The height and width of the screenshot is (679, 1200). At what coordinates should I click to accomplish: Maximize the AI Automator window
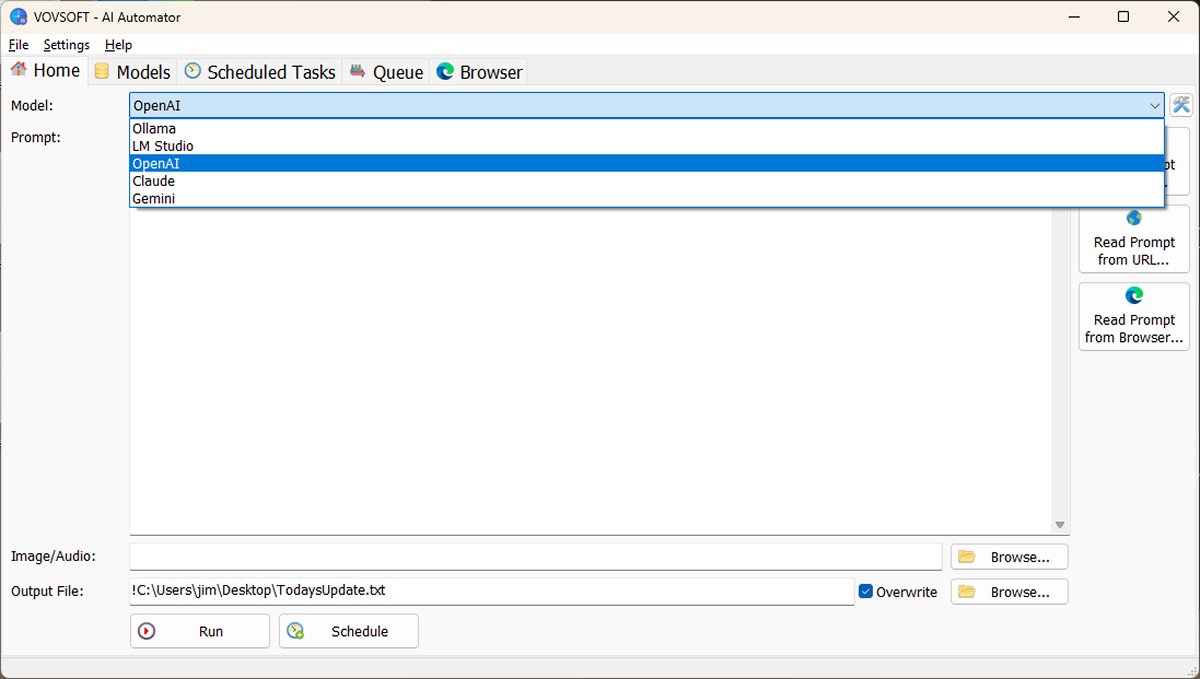[1123, 17]
